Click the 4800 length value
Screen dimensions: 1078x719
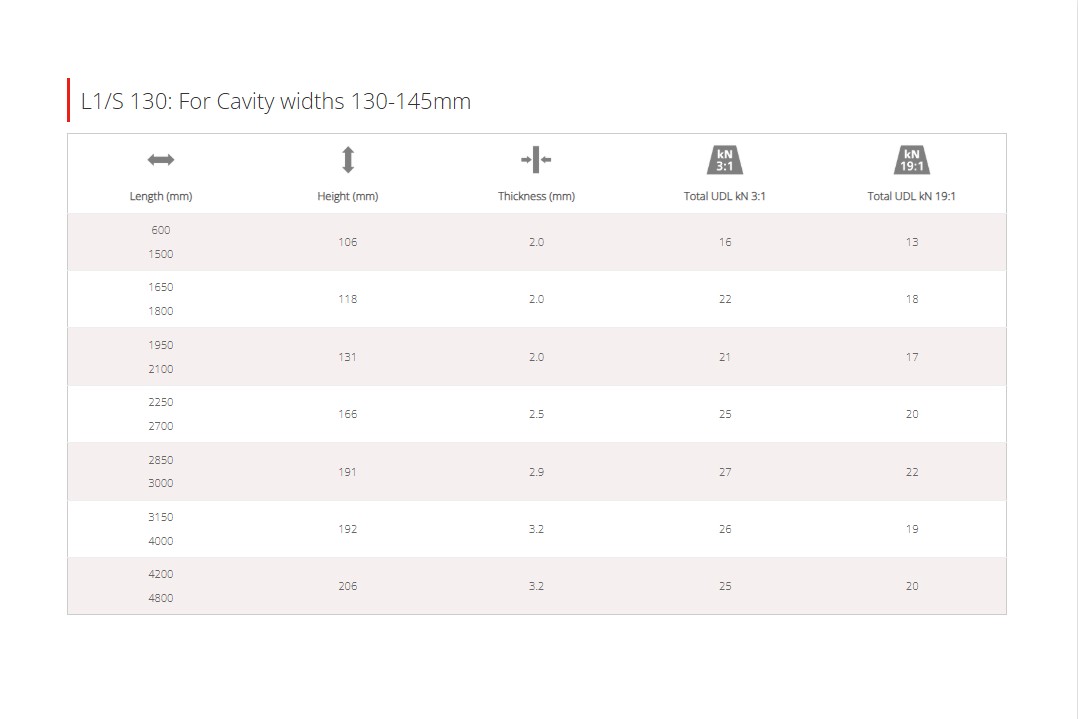tap(161, 598)
